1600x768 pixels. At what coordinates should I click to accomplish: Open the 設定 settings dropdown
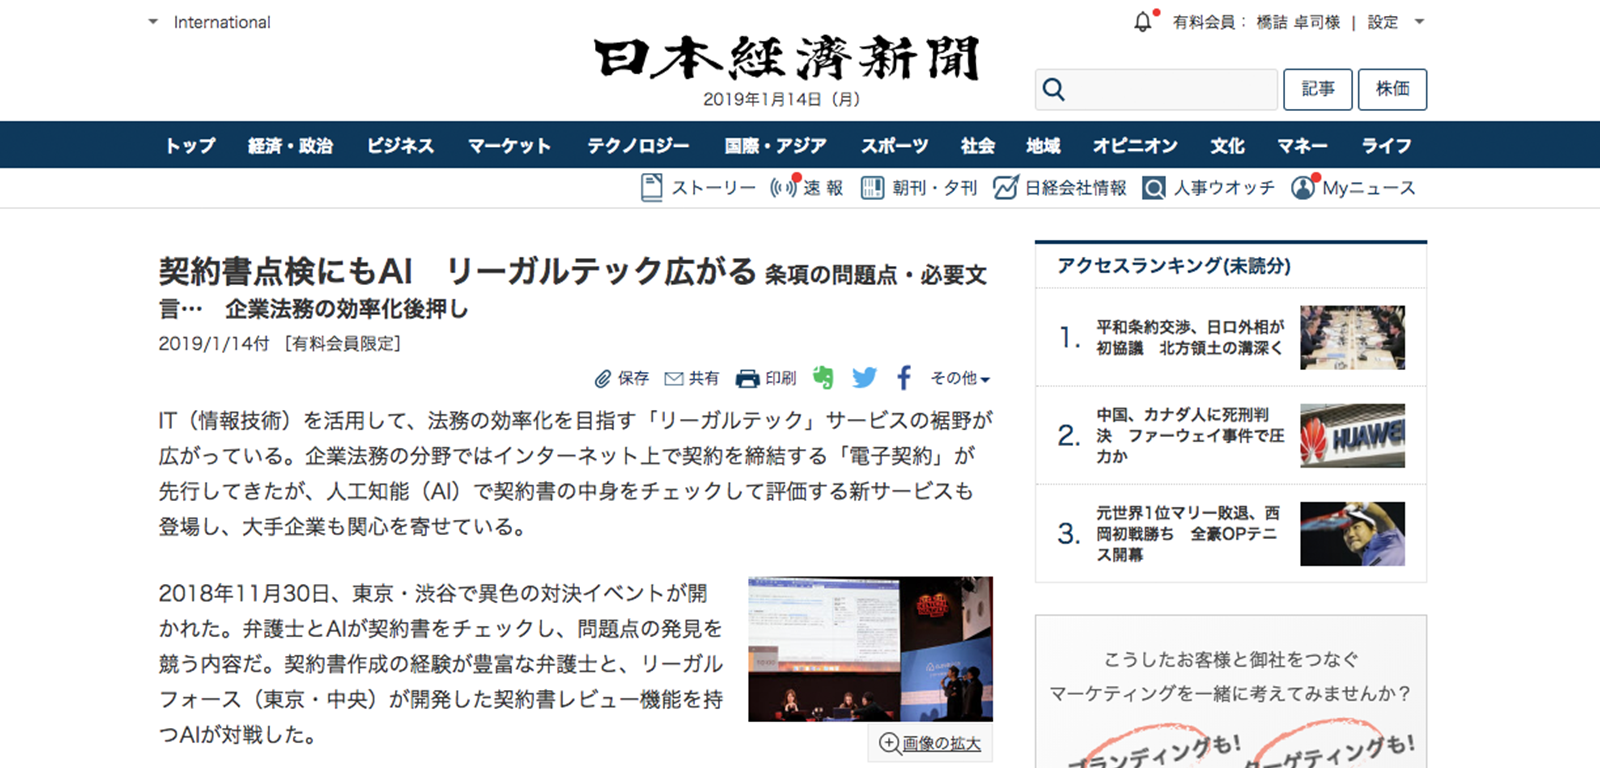[x=1395, y=22]
